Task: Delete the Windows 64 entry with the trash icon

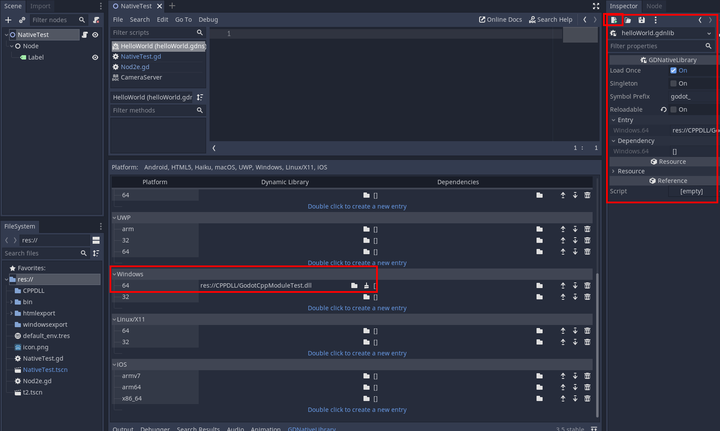Action: pyautogui.click(x=587, y=285)
